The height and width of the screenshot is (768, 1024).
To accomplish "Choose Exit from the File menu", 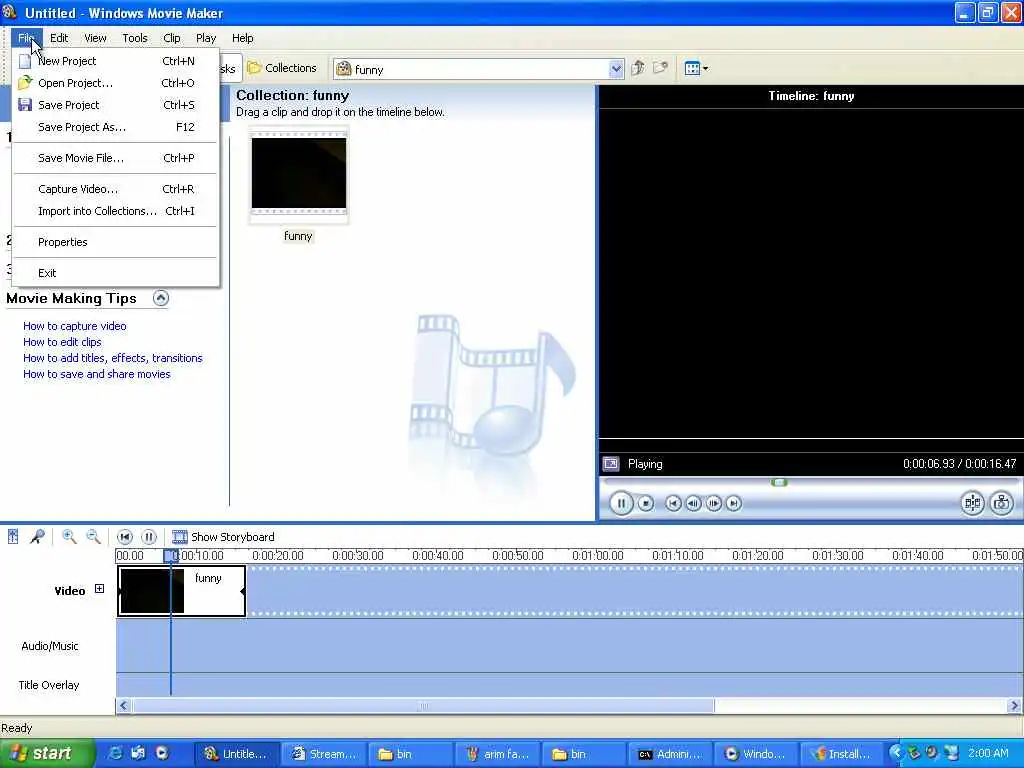I will tap(116, 273).
